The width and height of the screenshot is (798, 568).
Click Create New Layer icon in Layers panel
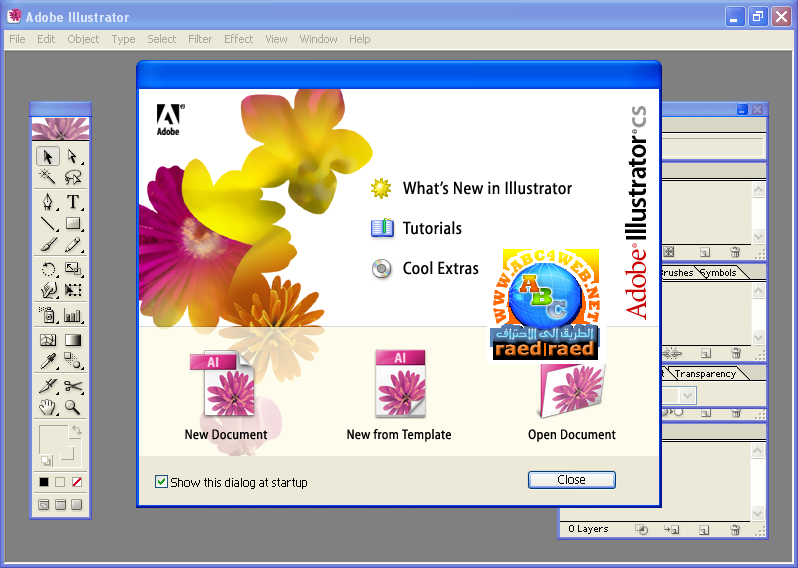point(704,530)
